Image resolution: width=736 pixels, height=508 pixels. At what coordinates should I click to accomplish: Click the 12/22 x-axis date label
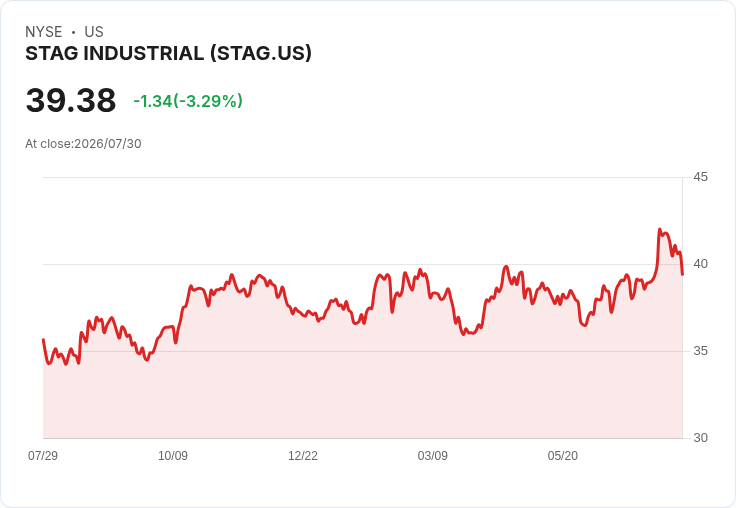[x=303, y=455]
